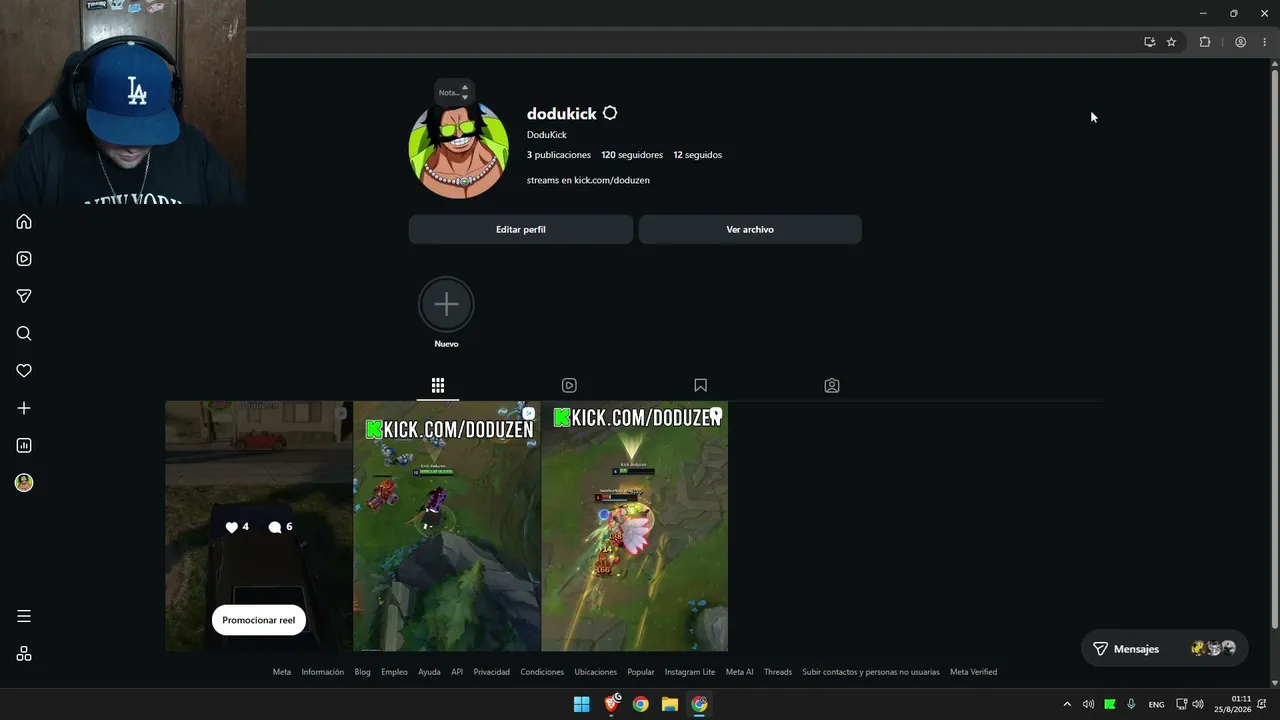This screenshot has width=1280, height=720.
Task: Switch to the Saved bookmark tab
Action: (x=700, y=385)
